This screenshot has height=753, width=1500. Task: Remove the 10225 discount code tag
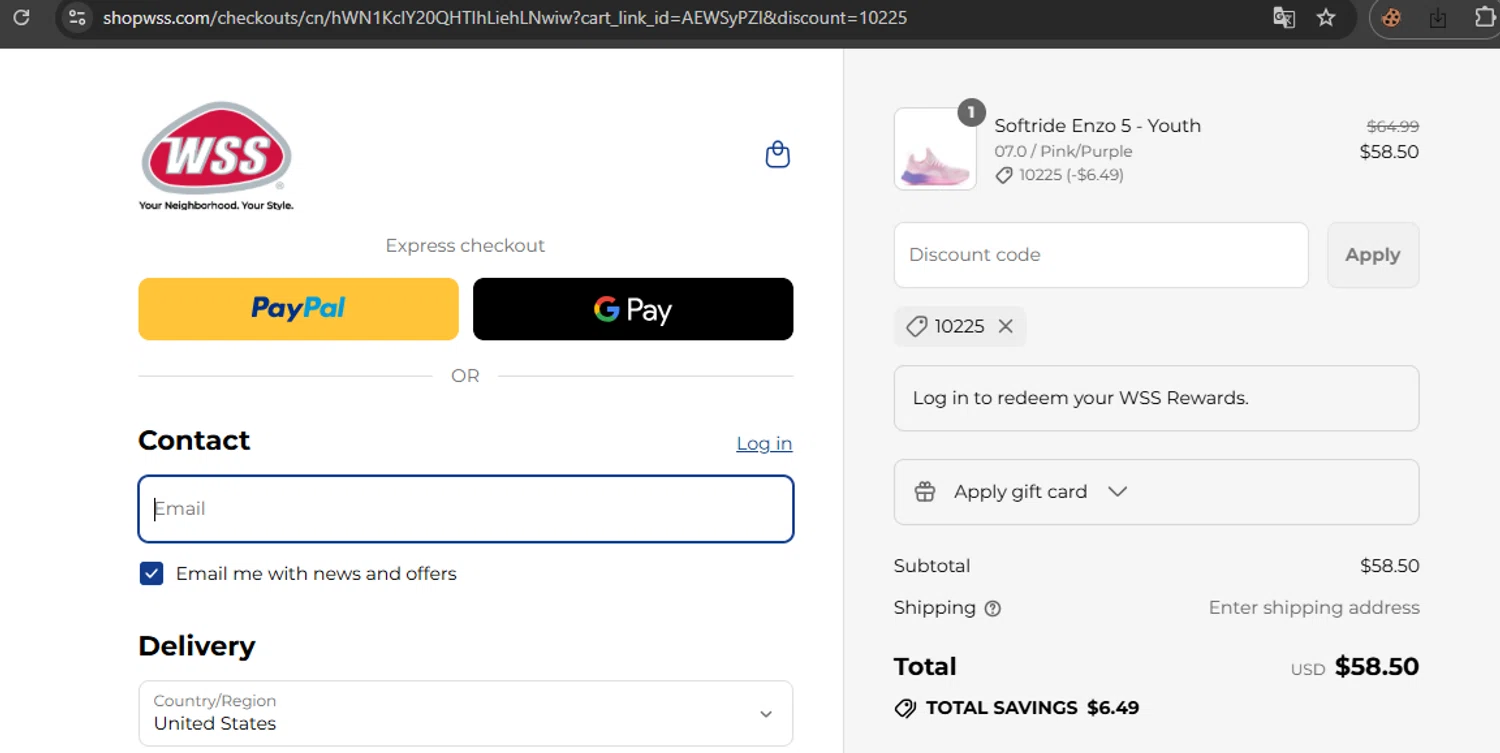point(1006,326)
